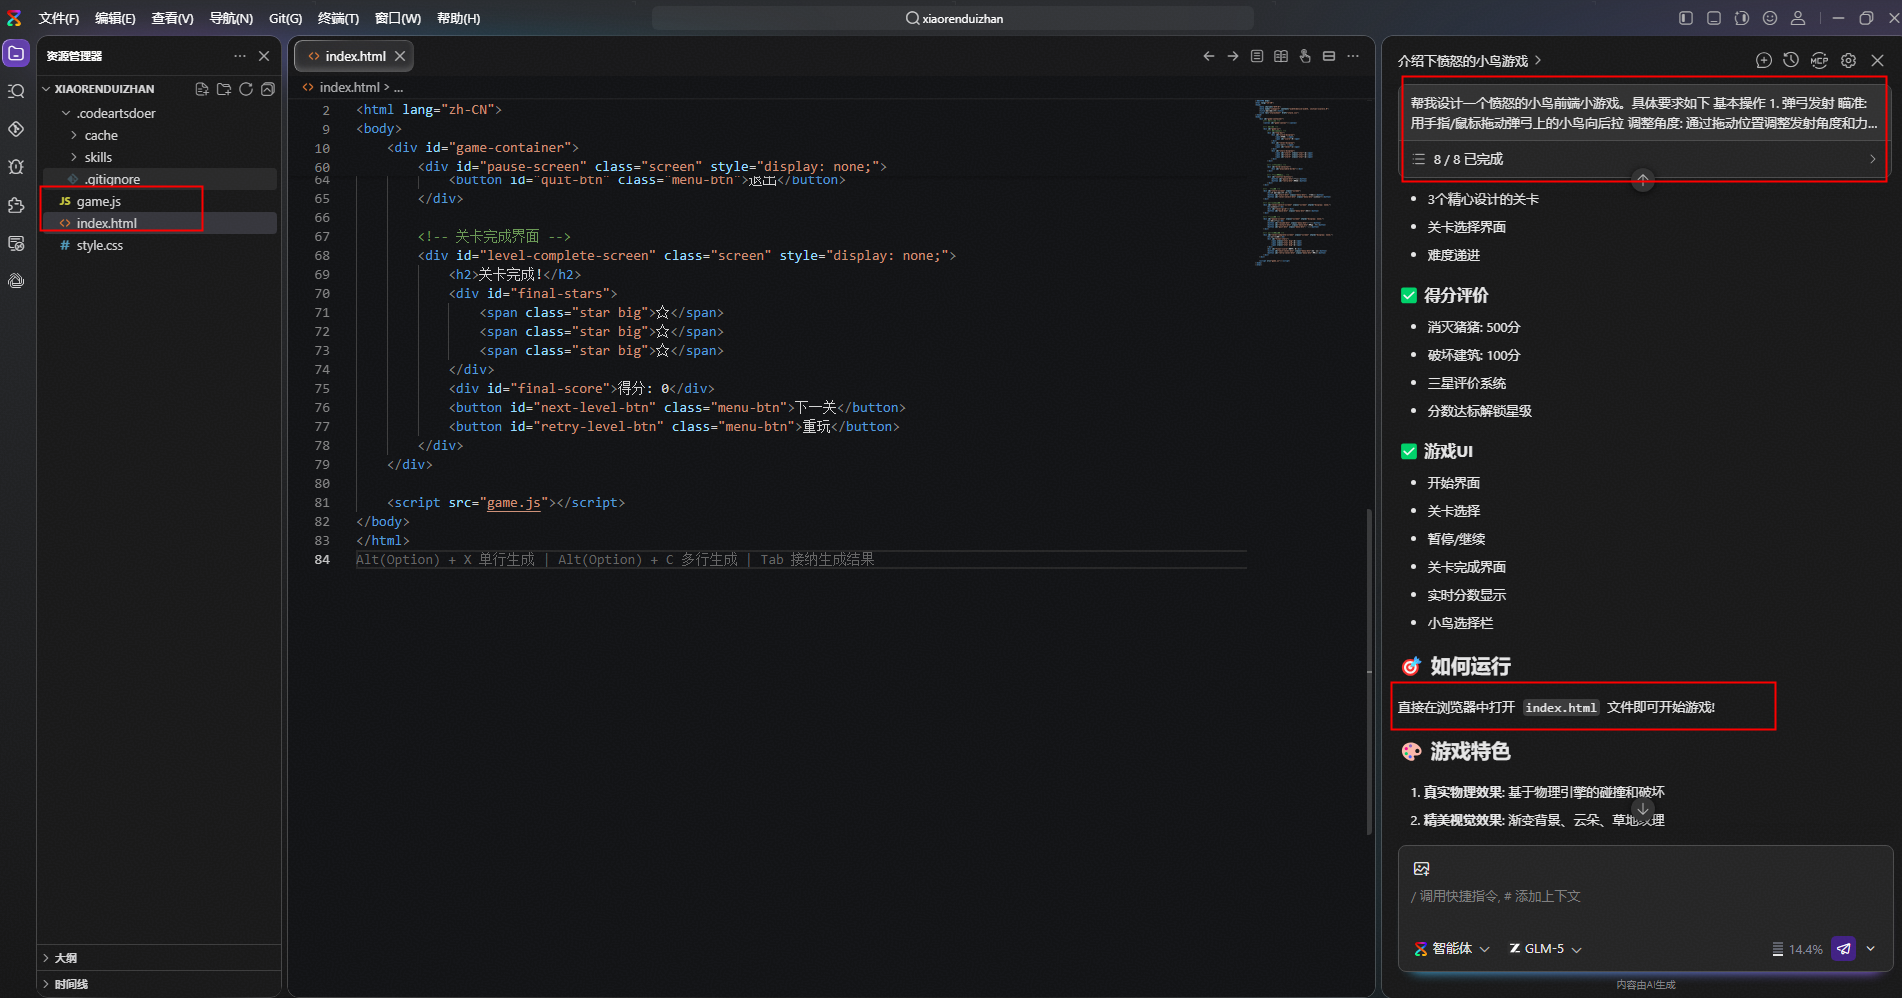Screen dimensions: 1902x998
Task: Open style.css in the file tree
Action: click(100, 245)
